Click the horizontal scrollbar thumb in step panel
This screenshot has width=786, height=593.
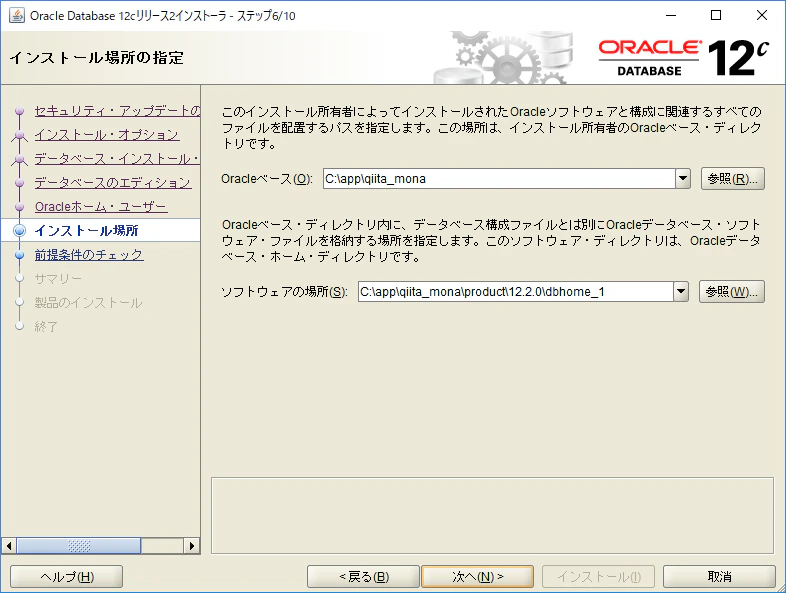[79, 546]
